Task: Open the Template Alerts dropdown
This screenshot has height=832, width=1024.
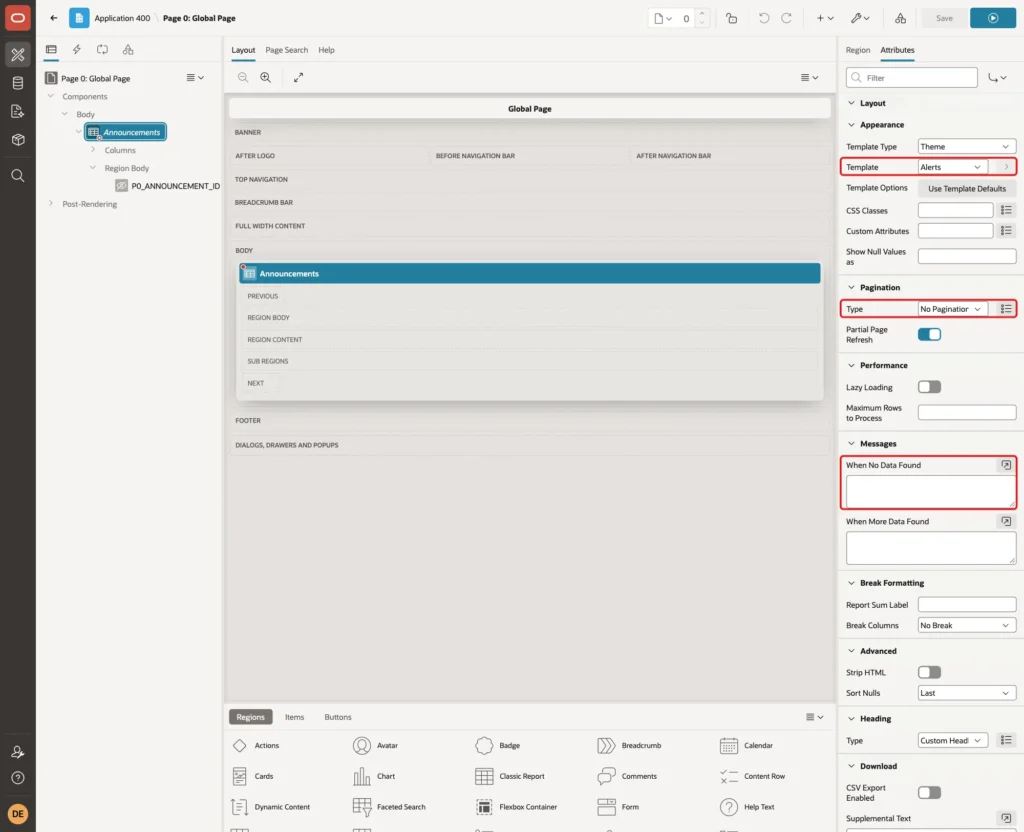Action: (952, 167)
